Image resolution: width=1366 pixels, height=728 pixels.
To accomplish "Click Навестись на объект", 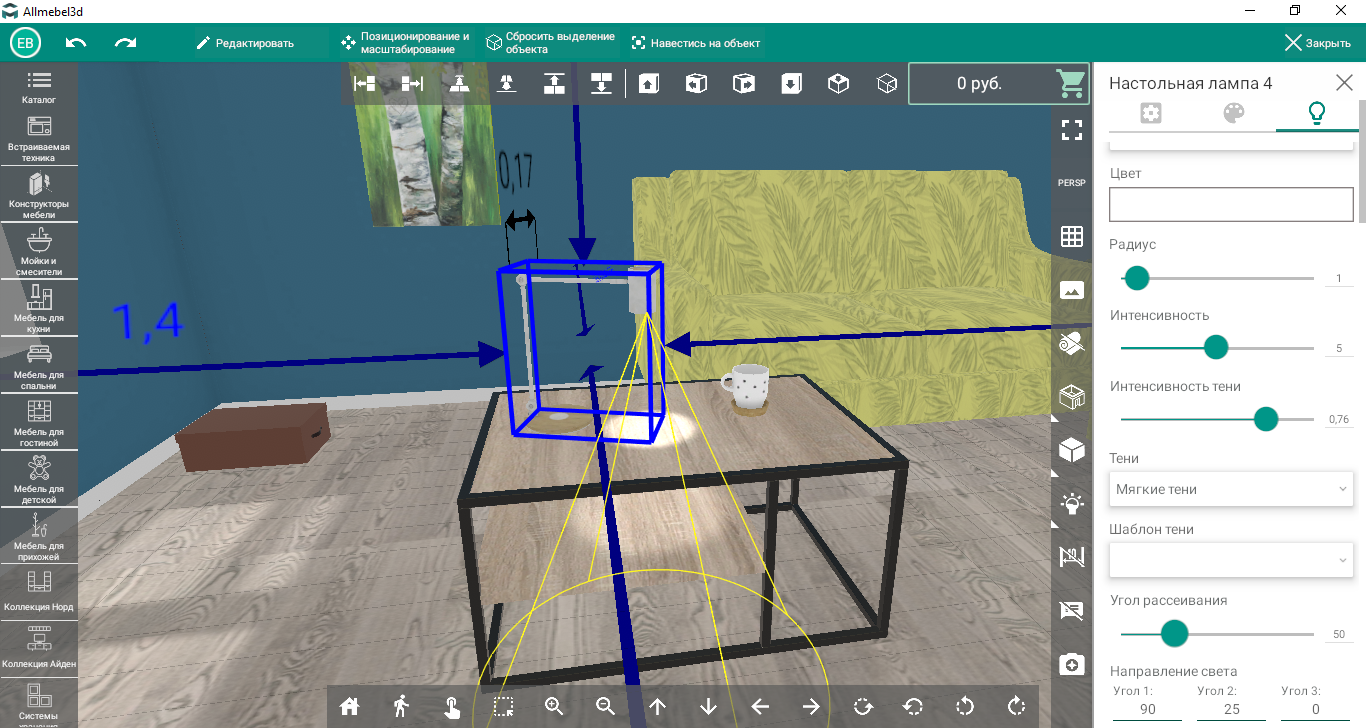I will pyautogui.click(x=696, y=43).
